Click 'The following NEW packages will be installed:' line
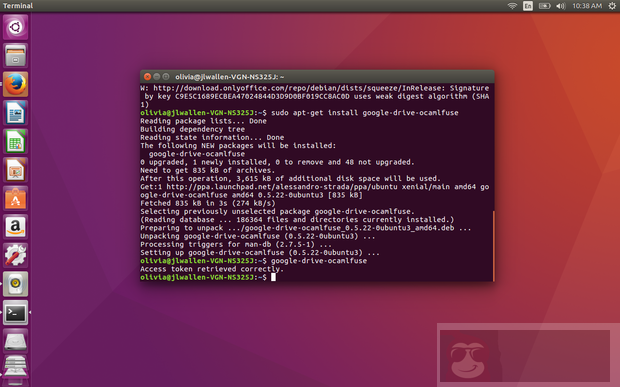Image resolution: width=620 pixels, height=387 pixels. coord(238,145)
